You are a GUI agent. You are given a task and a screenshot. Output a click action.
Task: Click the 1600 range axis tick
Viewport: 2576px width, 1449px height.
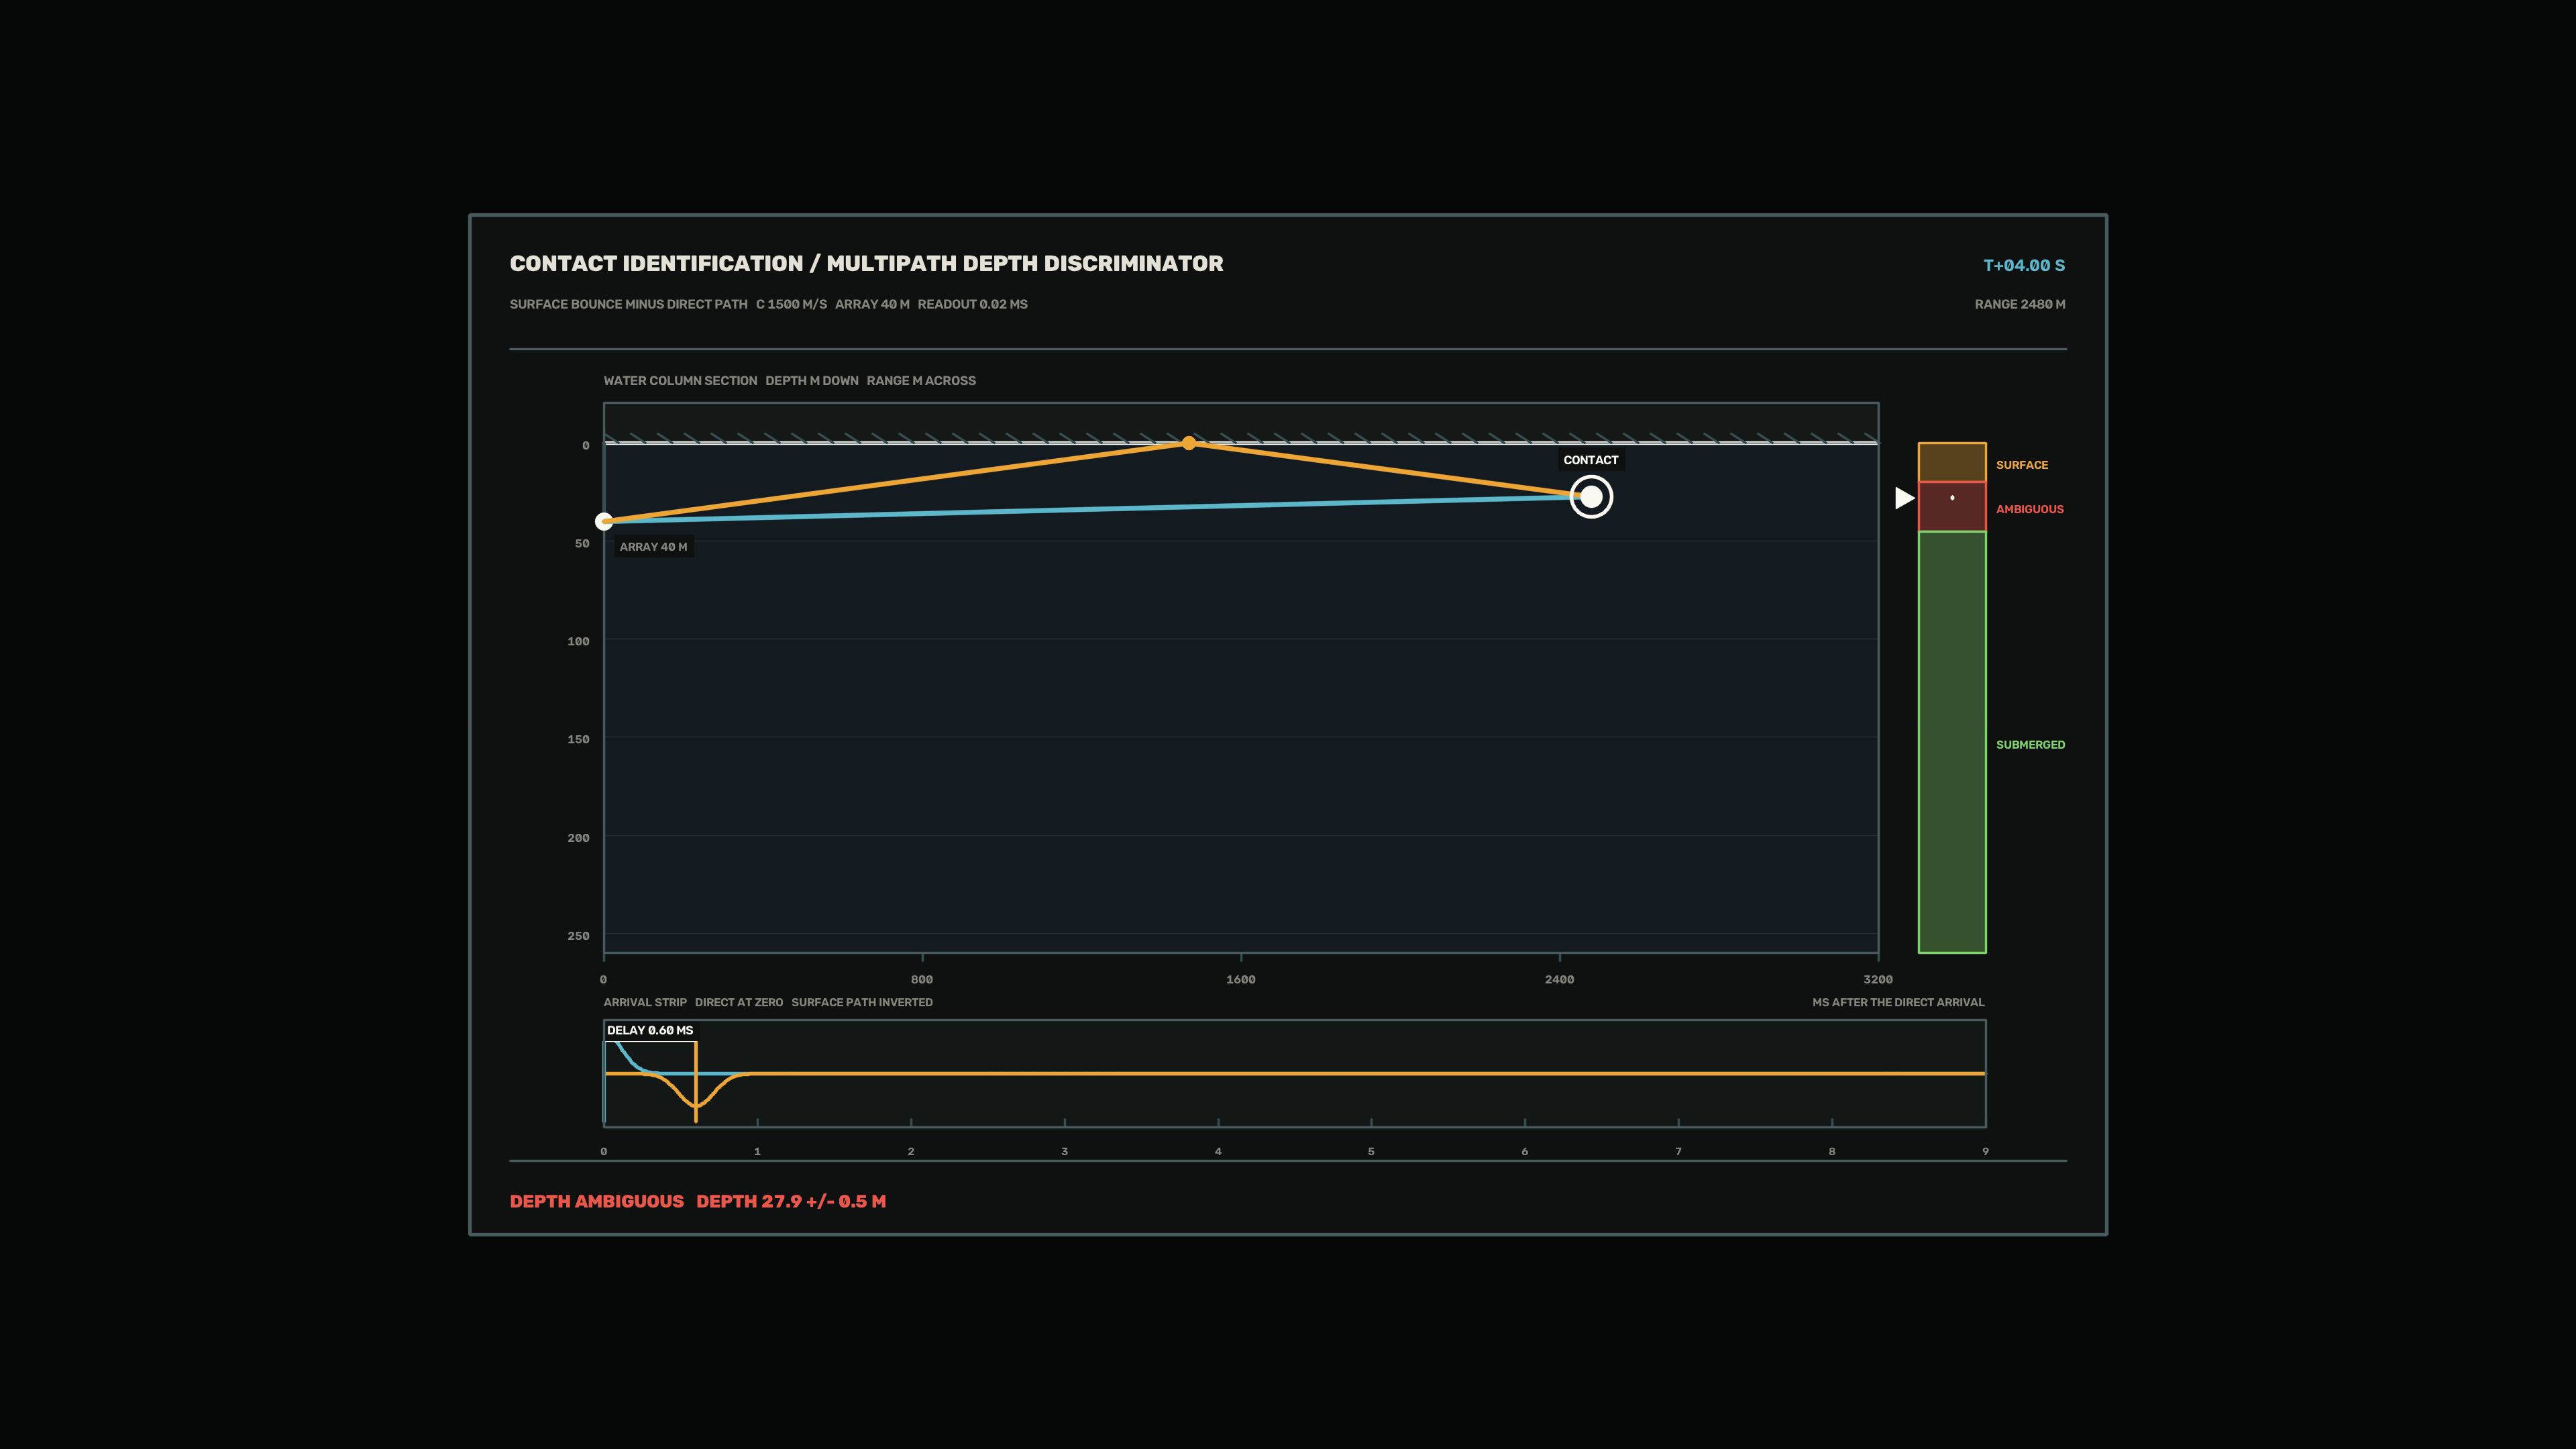point(1241,979)
